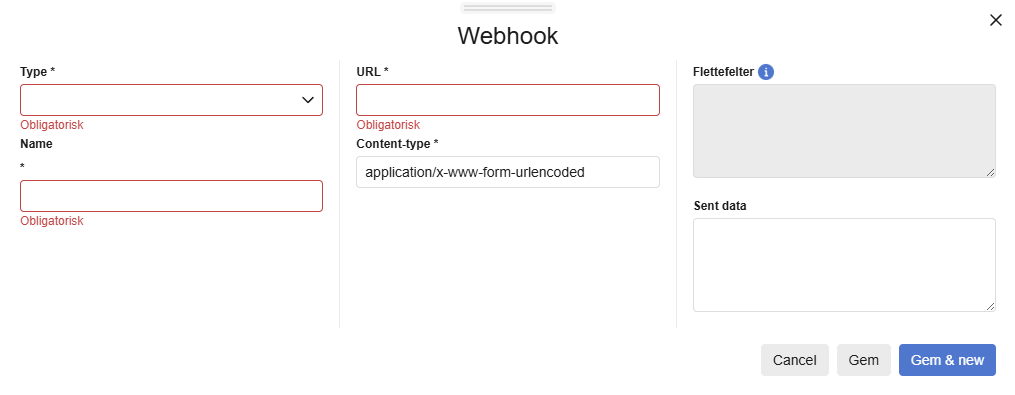Open the Type combo box field
The height and width of the screenshot is (395, 1015).
point(172,100)
